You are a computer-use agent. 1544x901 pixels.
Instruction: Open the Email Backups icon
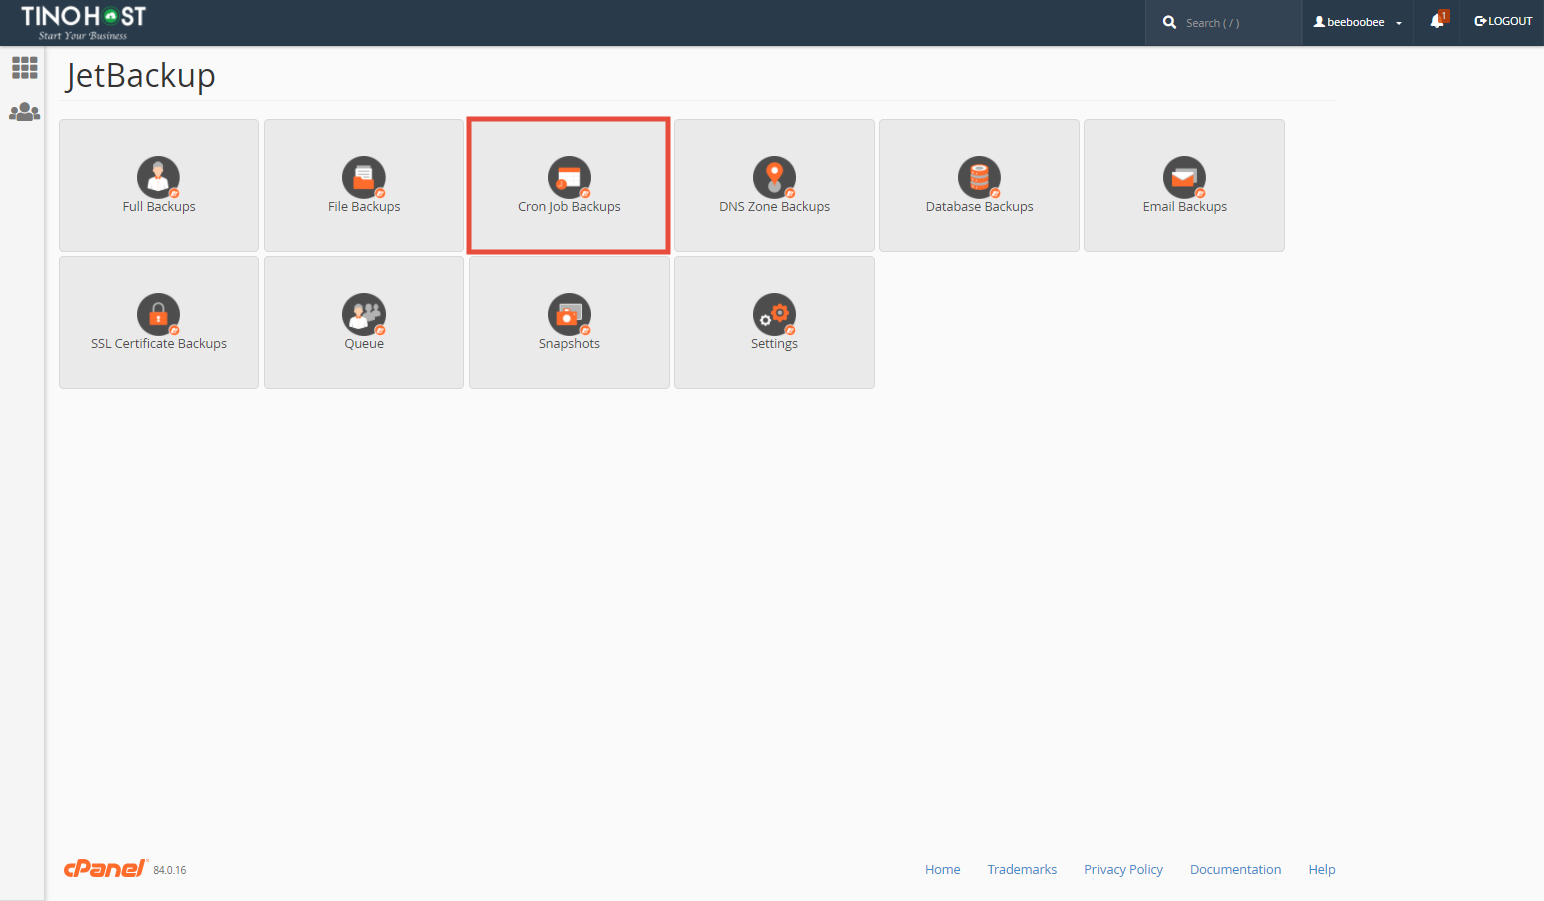tap(1184, 178)
